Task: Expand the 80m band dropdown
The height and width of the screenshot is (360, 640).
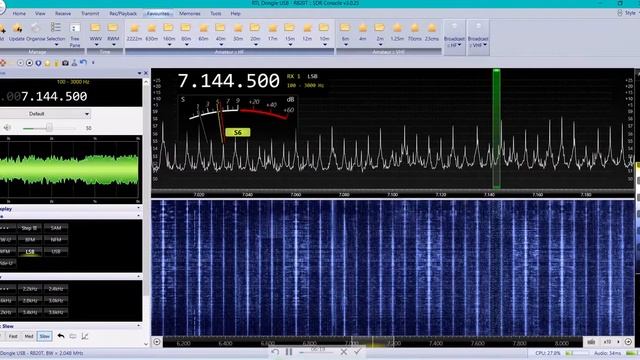Action: click(x=186, y=44)
